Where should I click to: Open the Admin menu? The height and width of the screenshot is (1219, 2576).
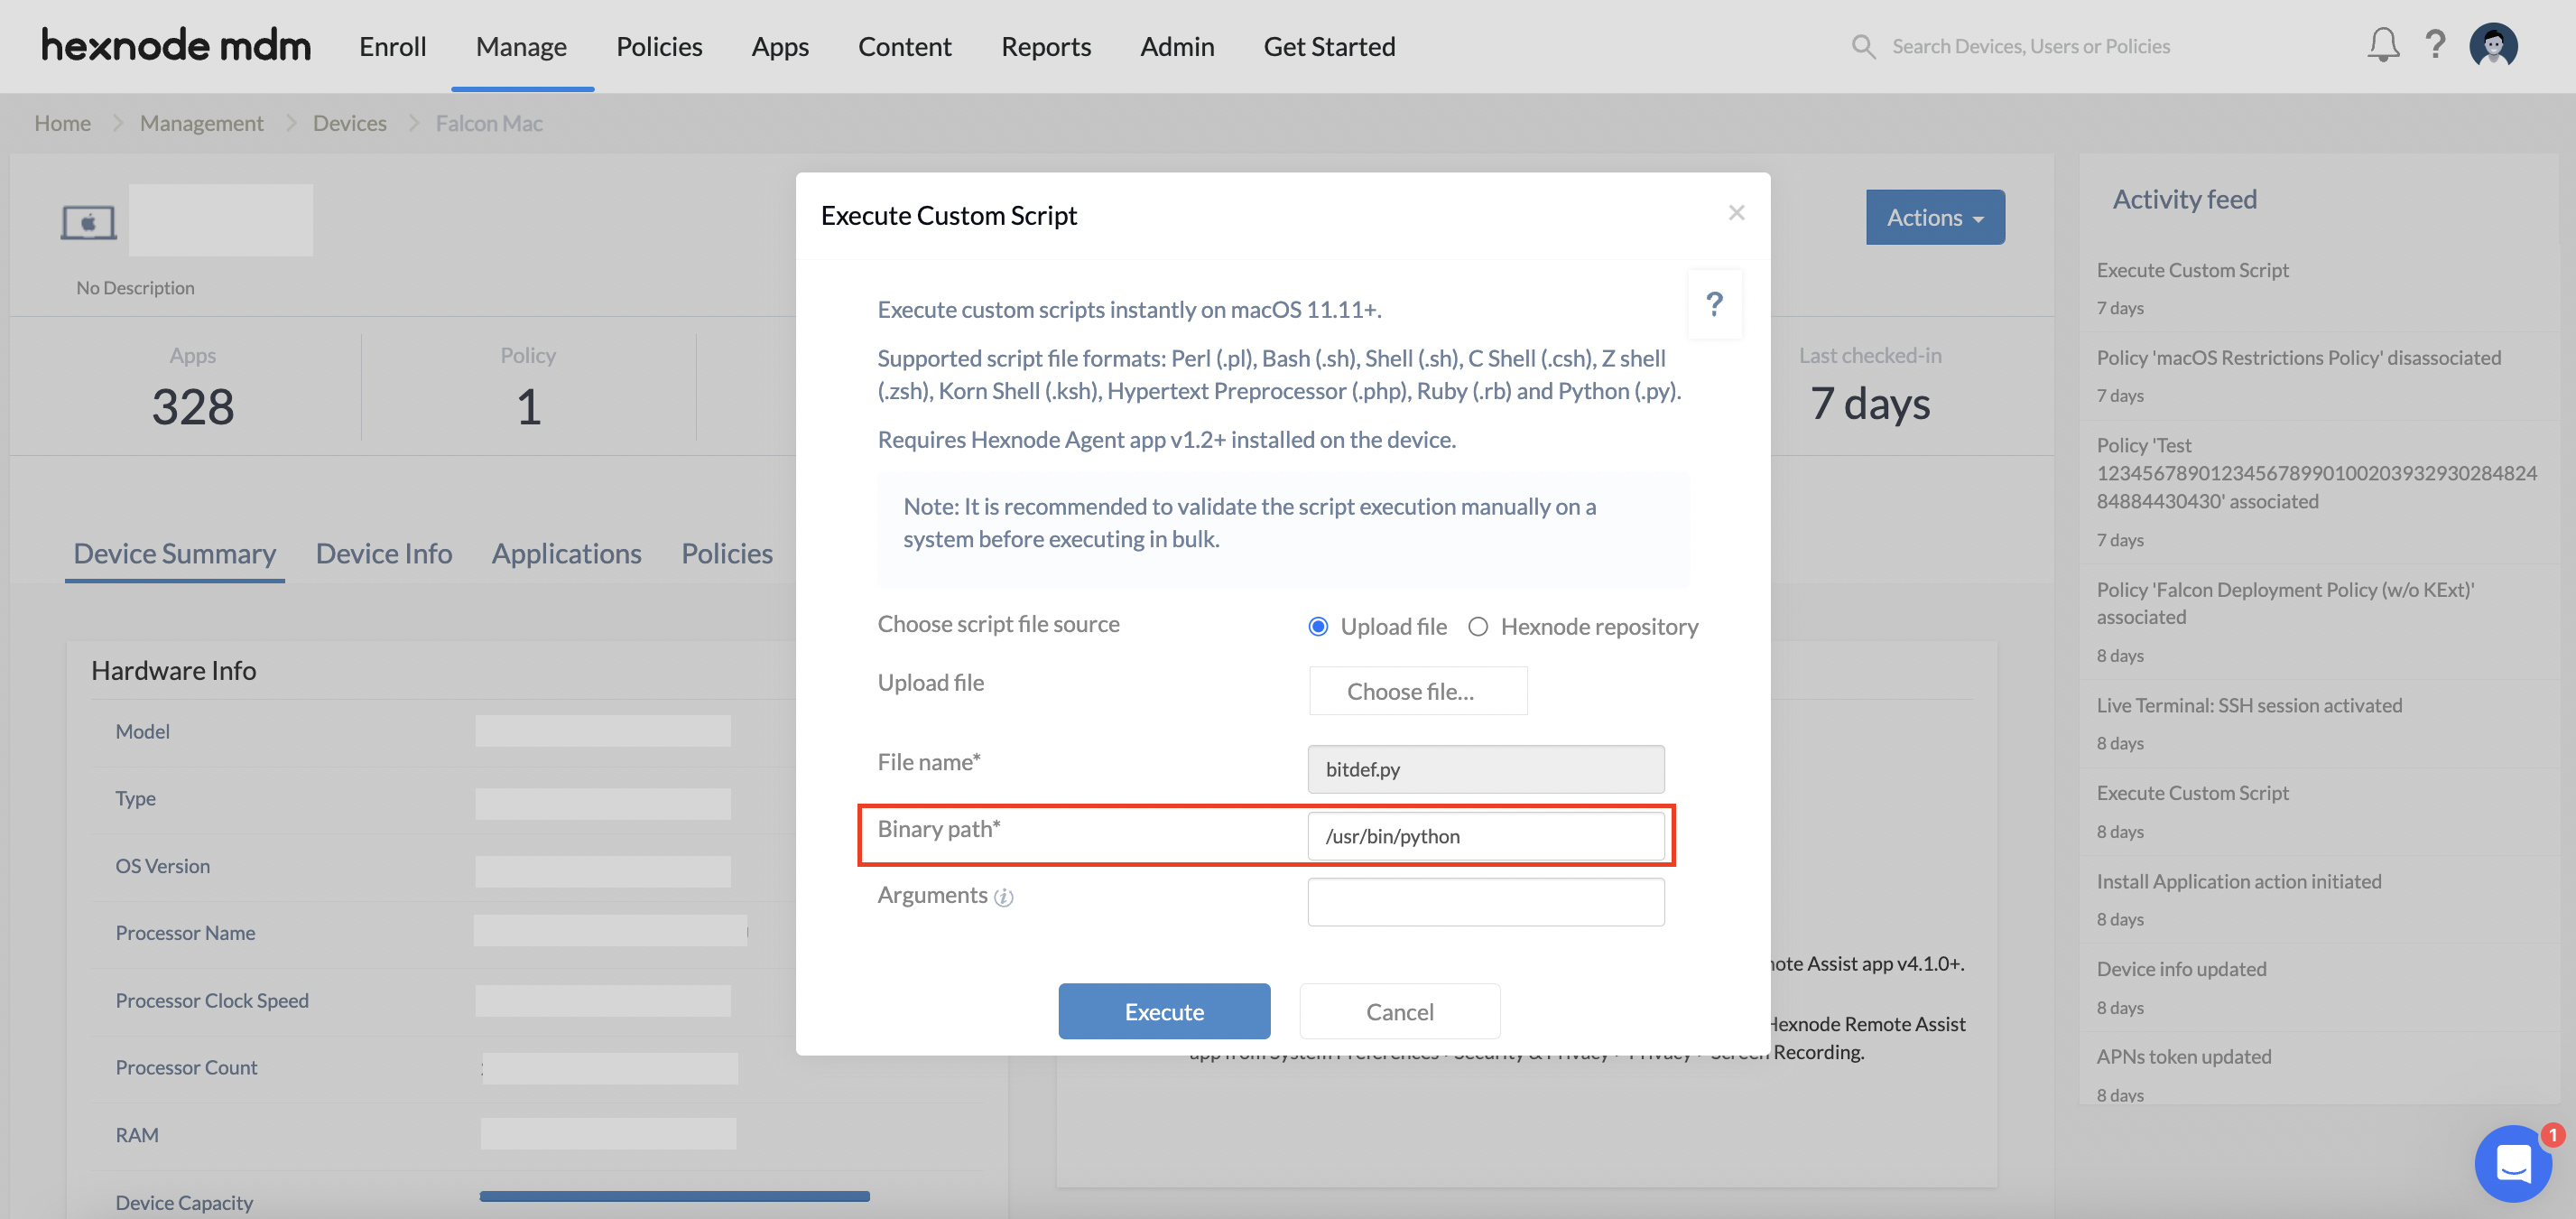[x=1177, y=46]
